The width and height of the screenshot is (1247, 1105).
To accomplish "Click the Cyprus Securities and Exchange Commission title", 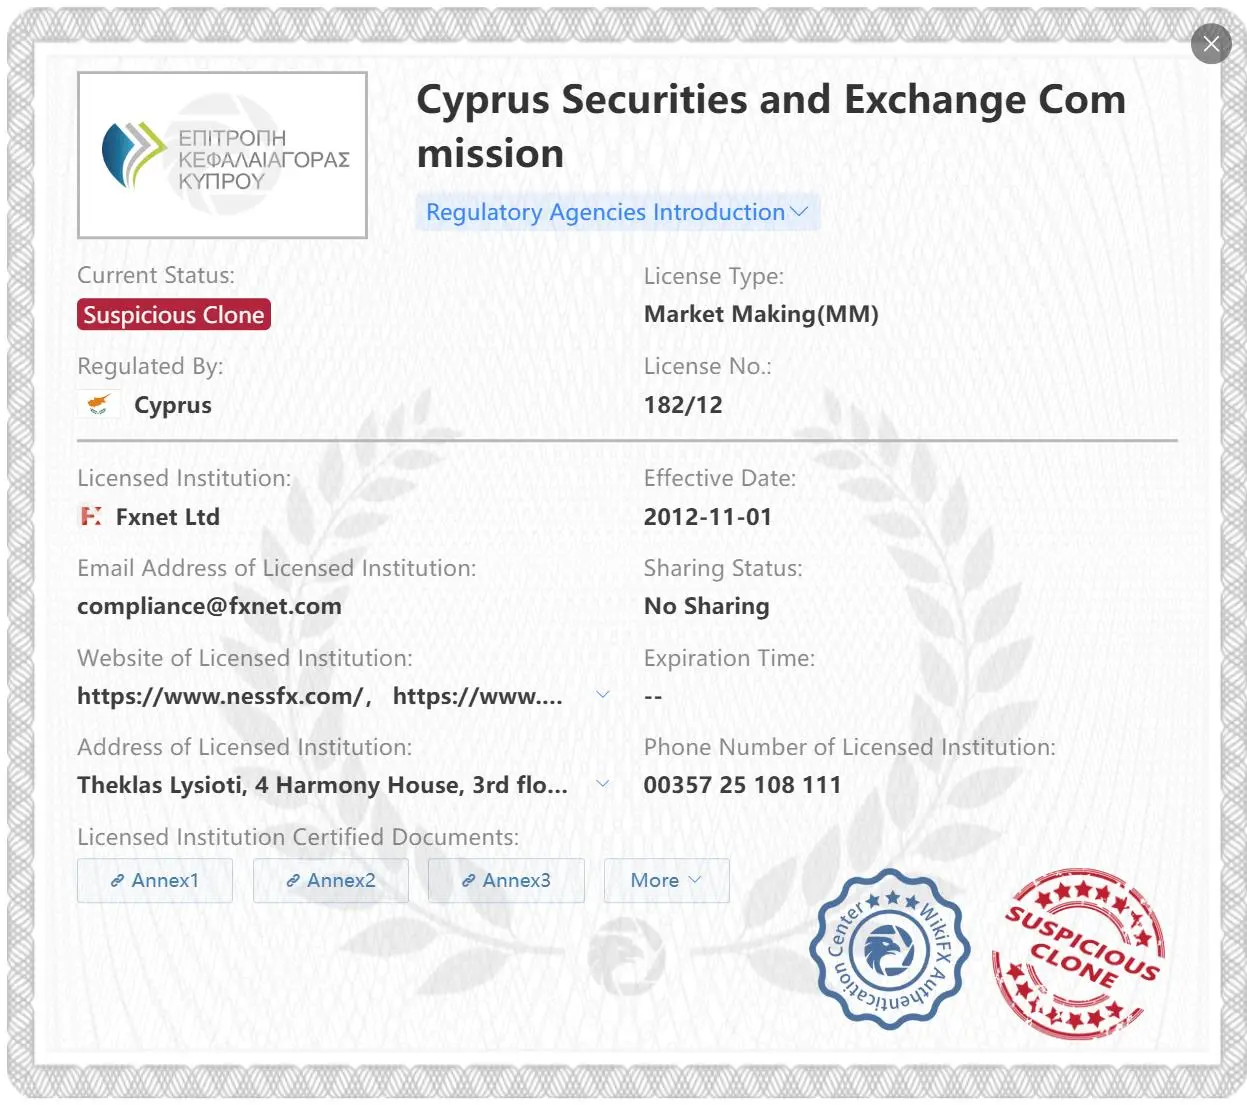I will [x=771, y=127].
